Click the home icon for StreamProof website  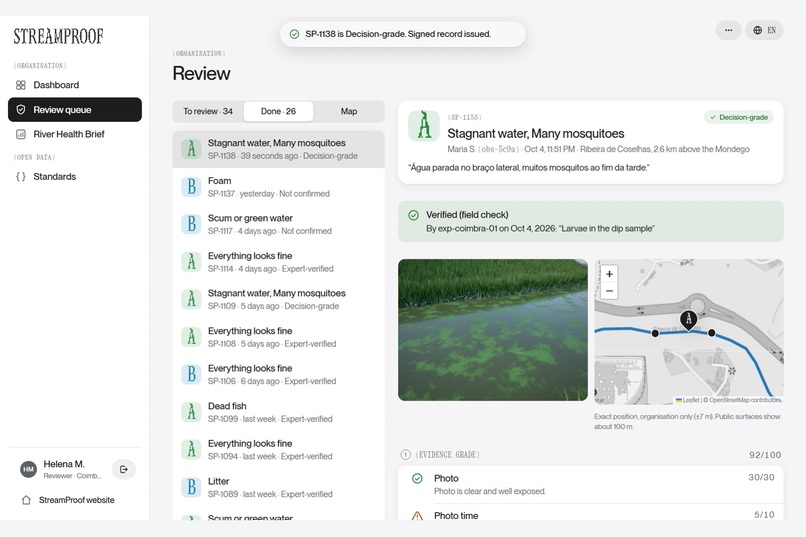pyautogui.click(x=26, y=500)
